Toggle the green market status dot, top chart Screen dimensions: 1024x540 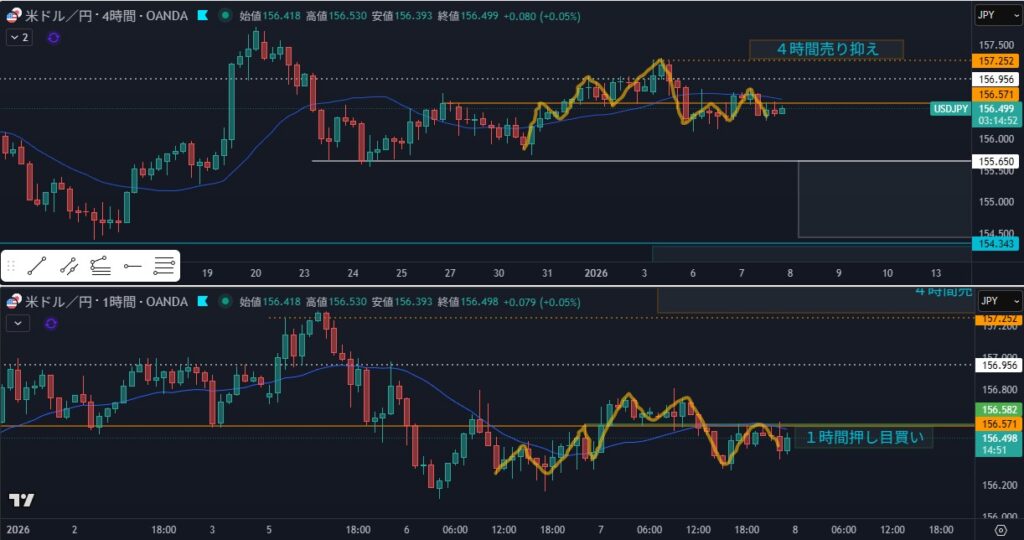[x=221, y=16]
